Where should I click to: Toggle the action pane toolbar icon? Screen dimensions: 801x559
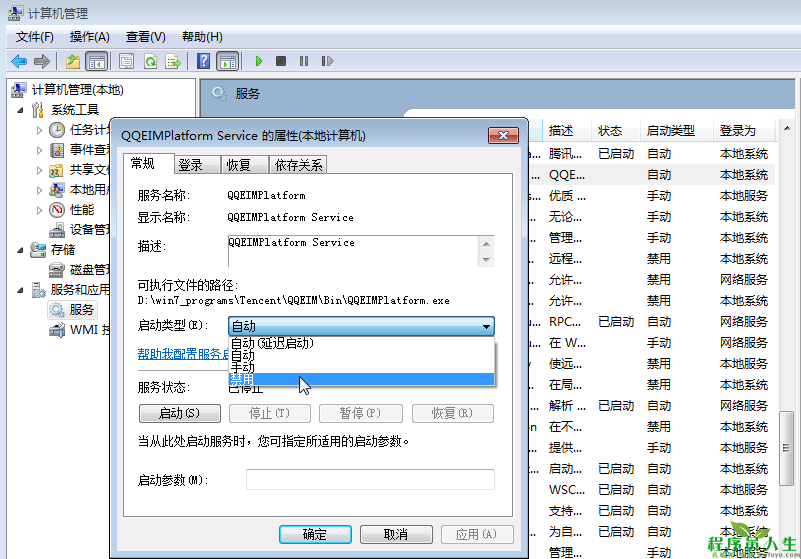click(228, 62)
